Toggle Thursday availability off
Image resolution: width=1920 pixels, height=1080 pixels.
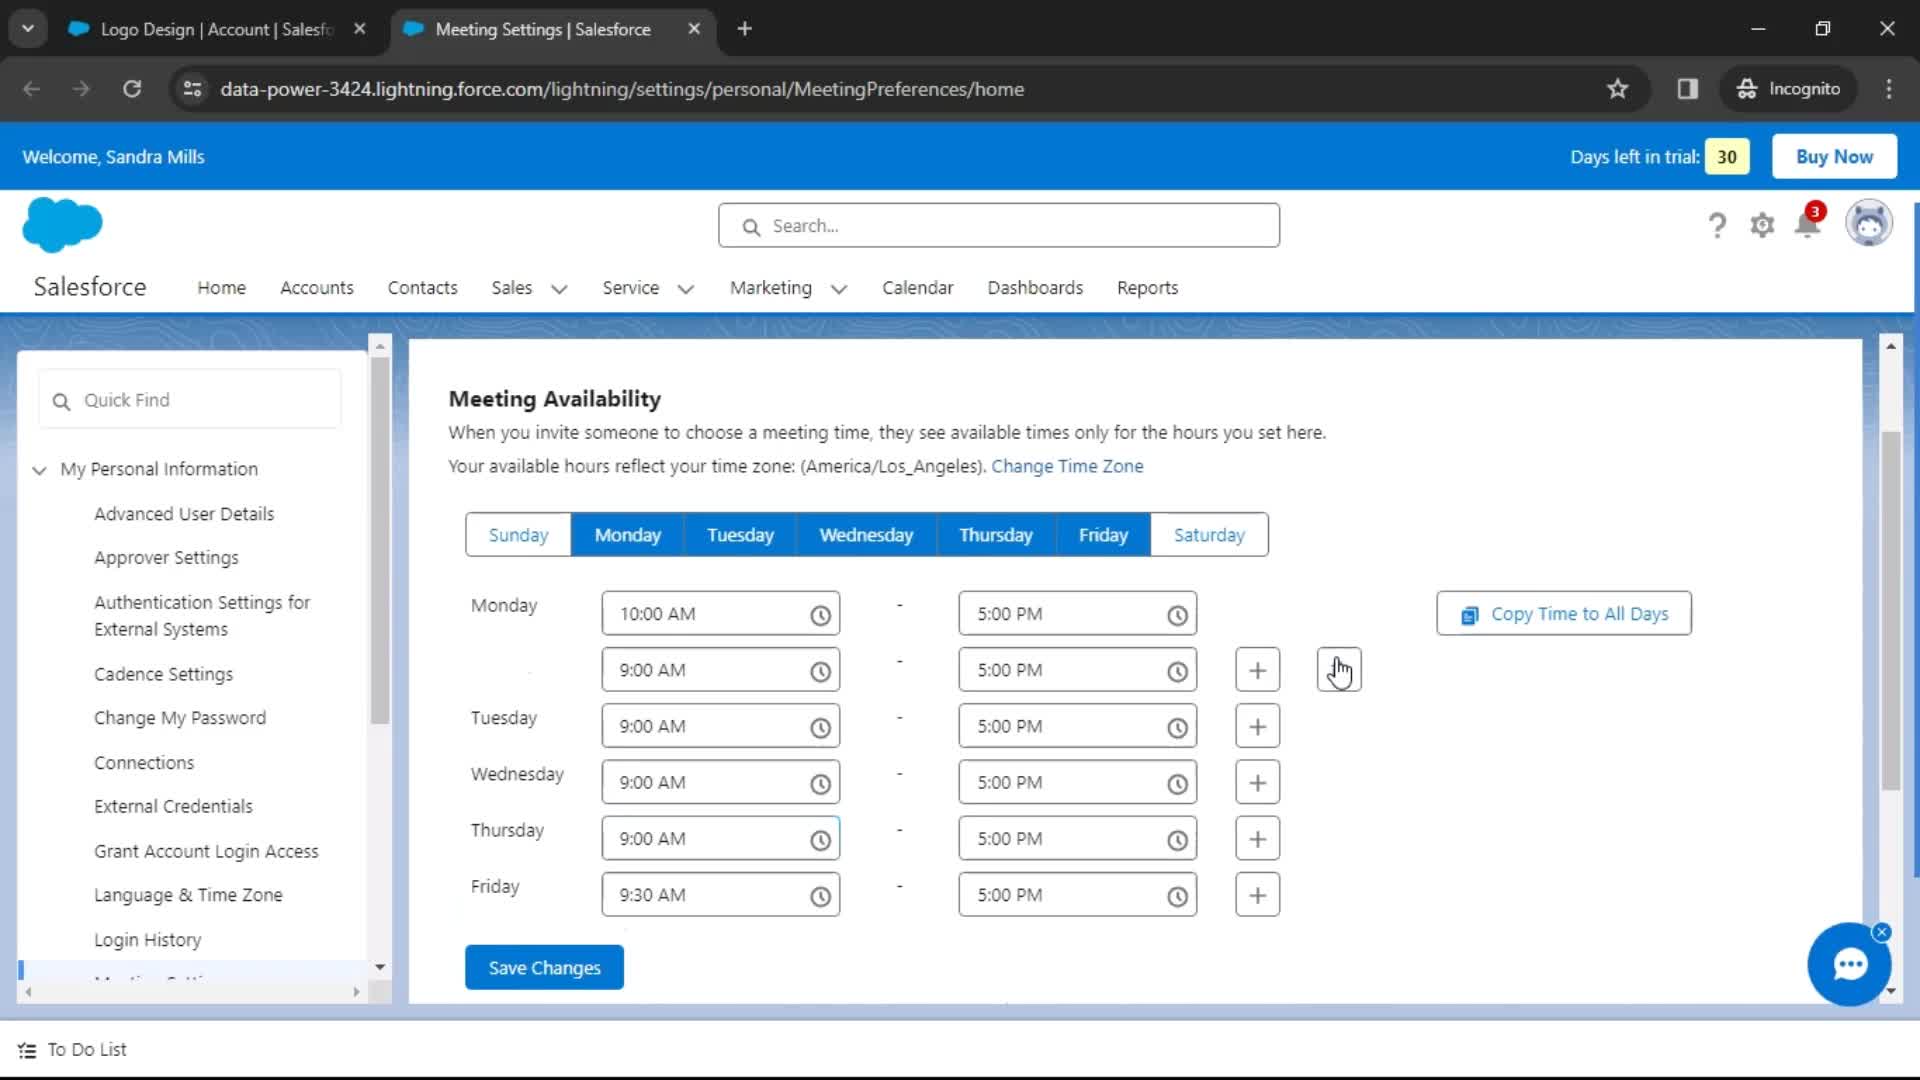(x=995, y=535)
